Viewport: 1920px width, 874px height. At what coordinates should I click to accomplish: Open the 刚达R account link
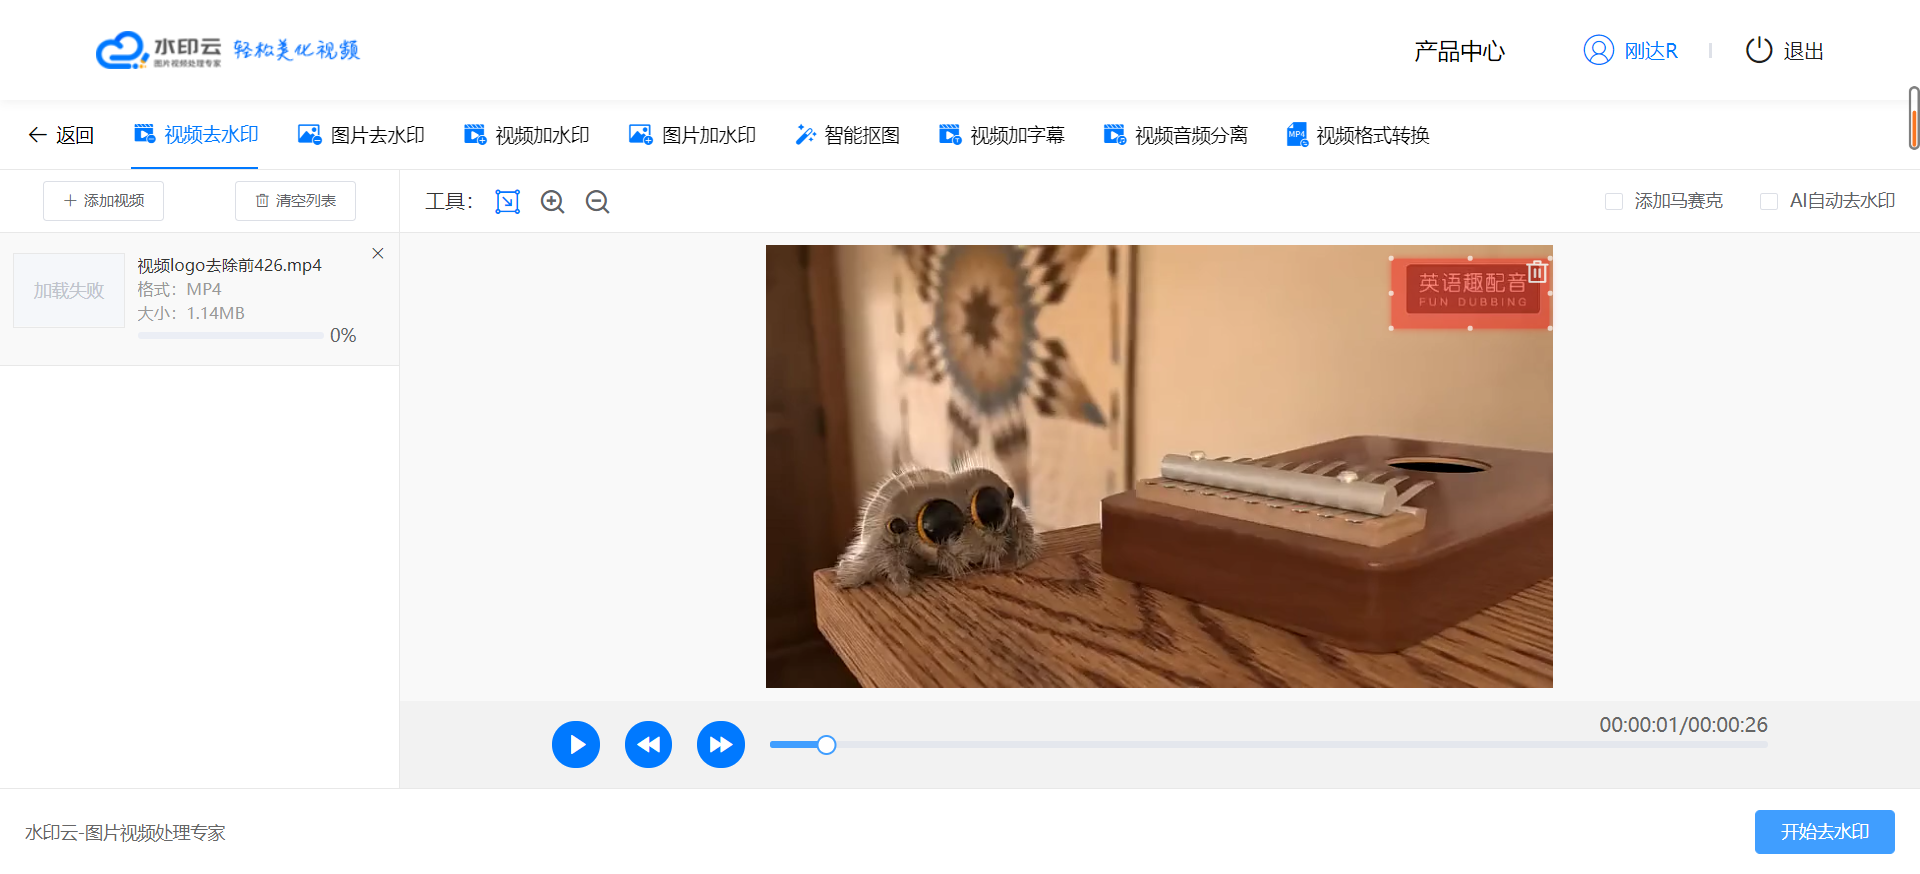coord(1651,51)
